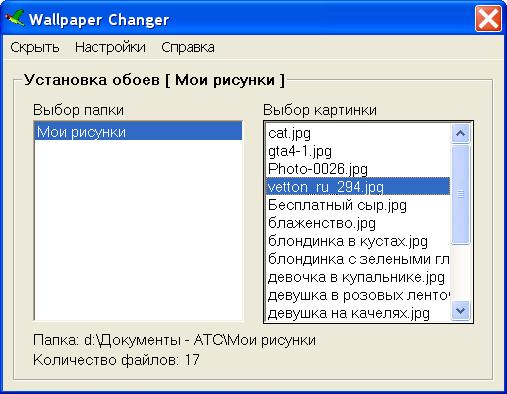Select Photo-0026.jpg file

(x=358, y=169)
